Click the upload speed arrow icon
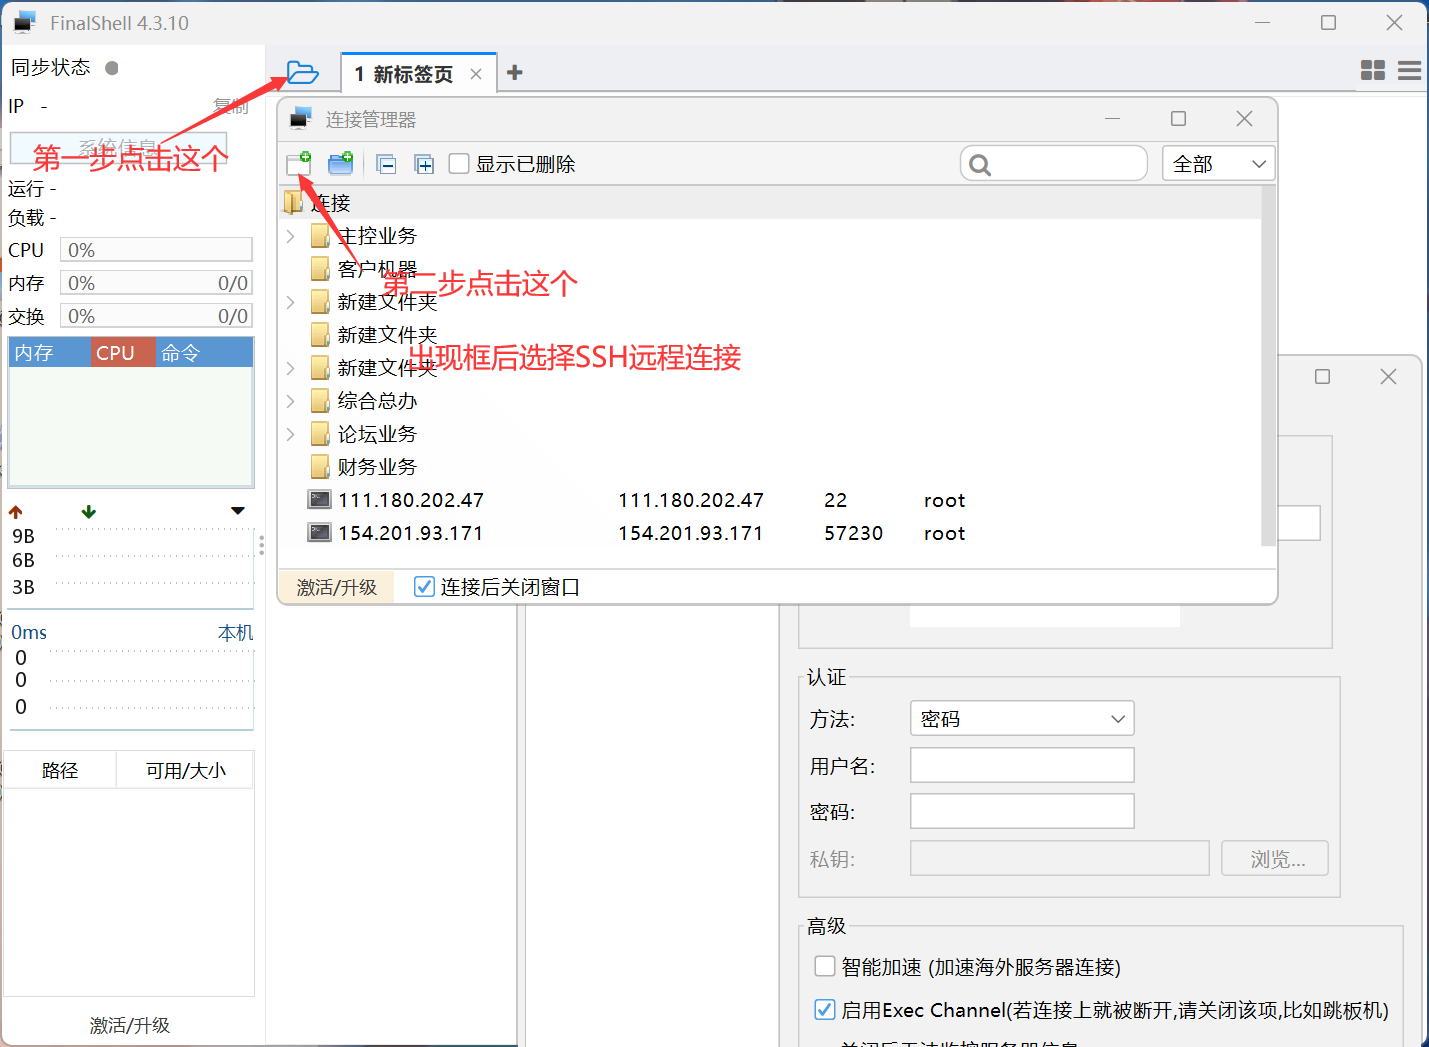The width and height of the screenshot is (1429, 1047). pyautogui.click(x=15, y=511)
